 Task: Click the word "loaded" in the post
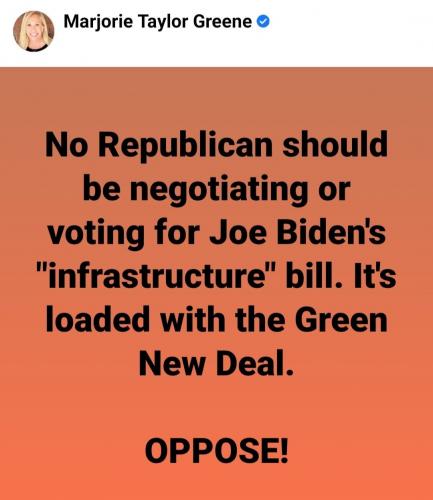(x=98, y=319)
